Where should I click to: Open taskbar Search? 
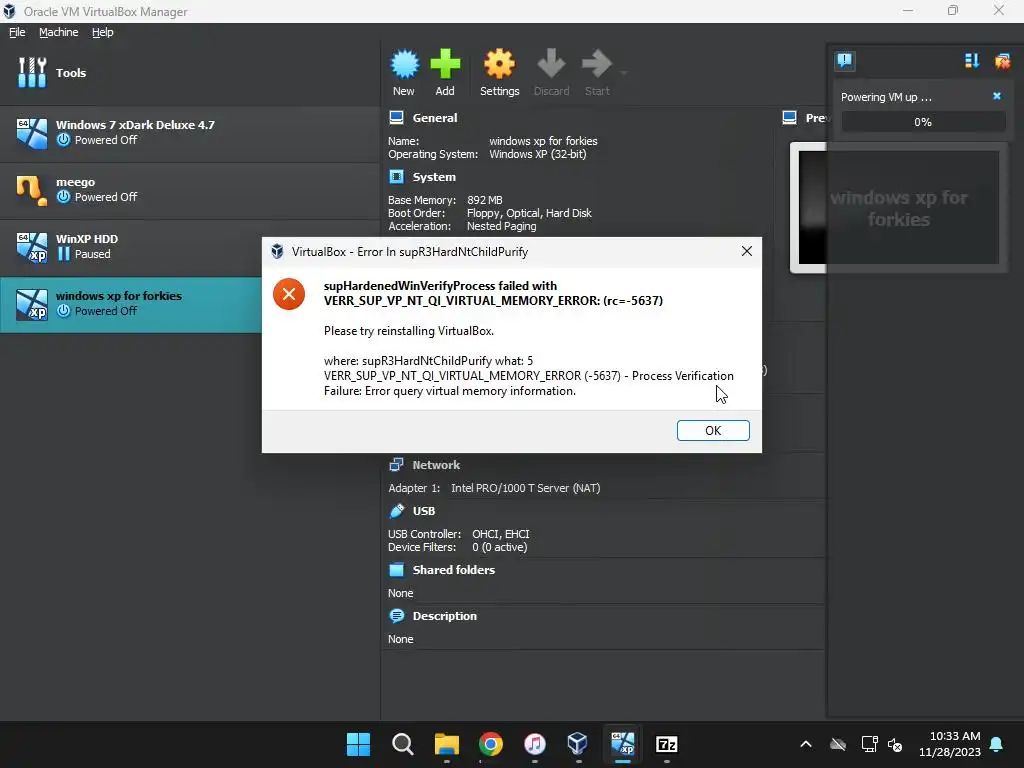402,744
